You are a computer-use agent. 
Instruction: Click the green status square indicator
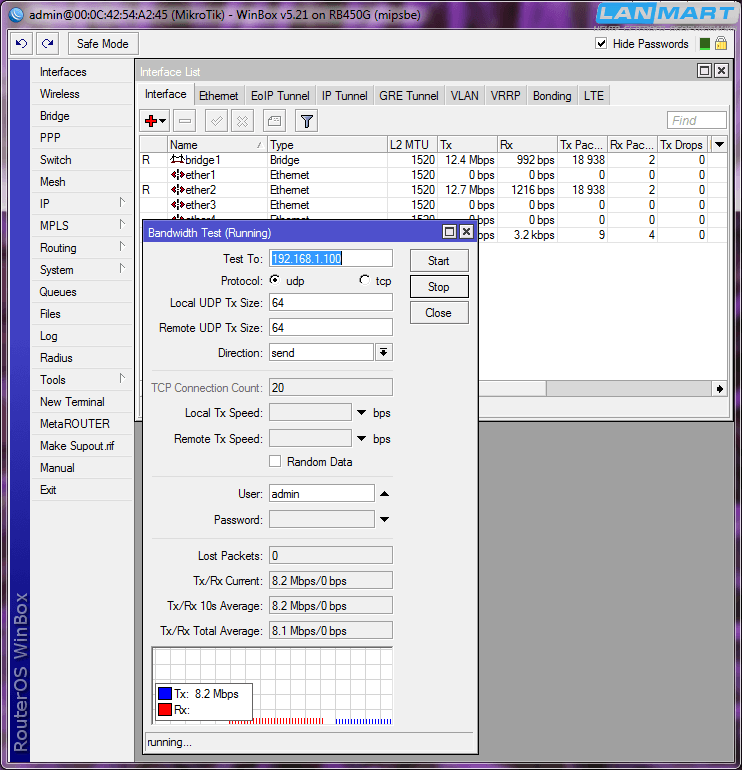(x=705, y=44)
